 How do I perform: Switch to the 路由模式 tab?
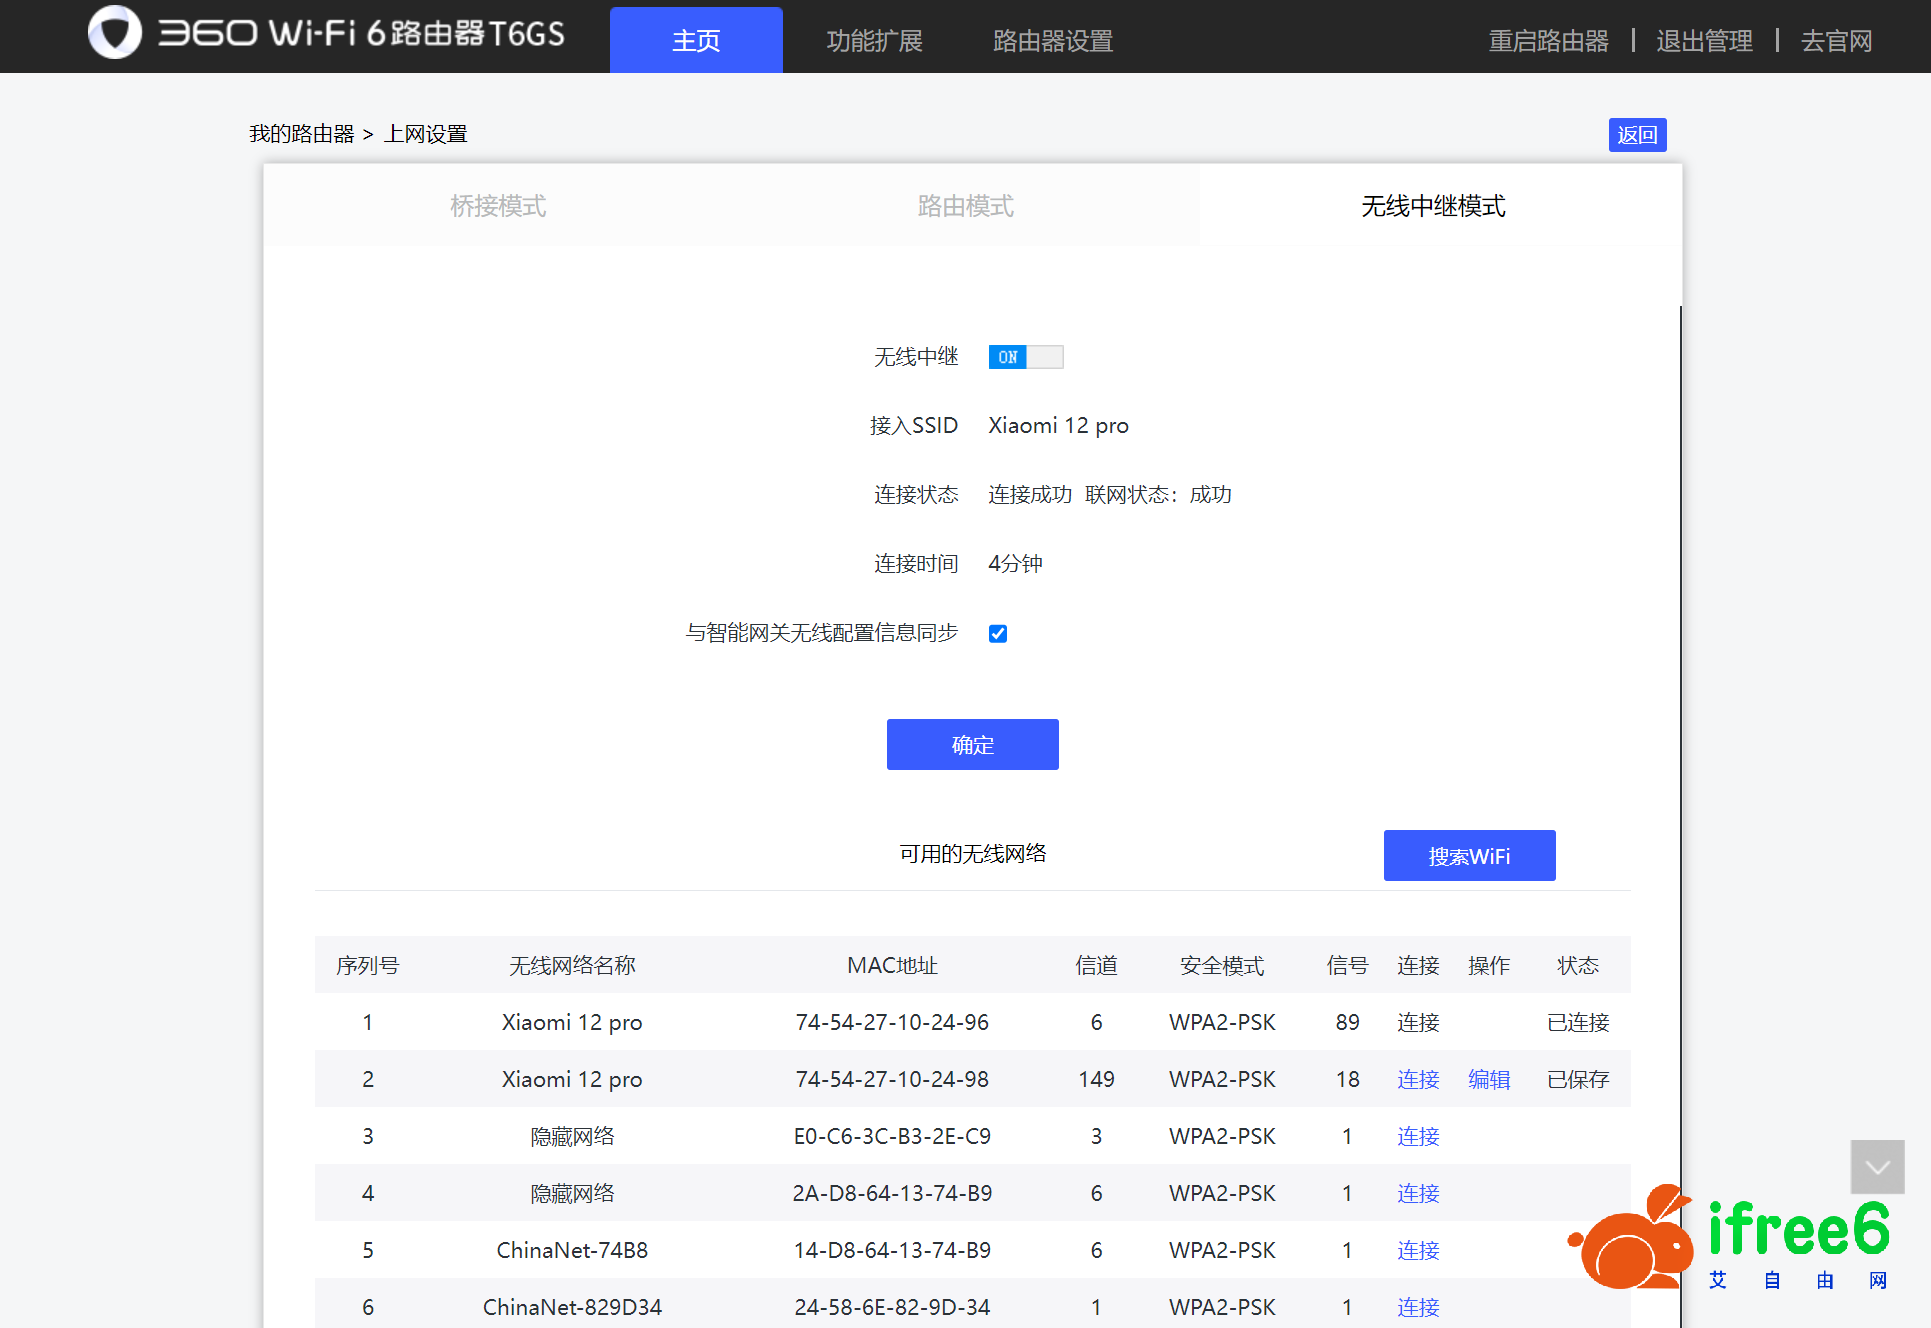965,206
